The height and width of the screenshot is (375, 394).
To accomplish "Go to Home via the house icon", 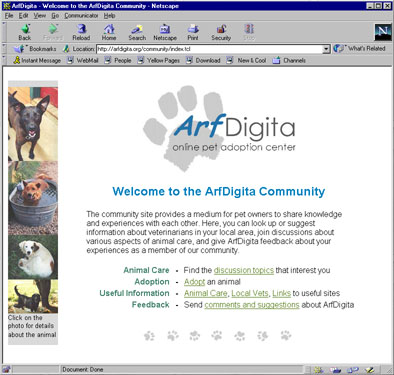I will 109,29.
